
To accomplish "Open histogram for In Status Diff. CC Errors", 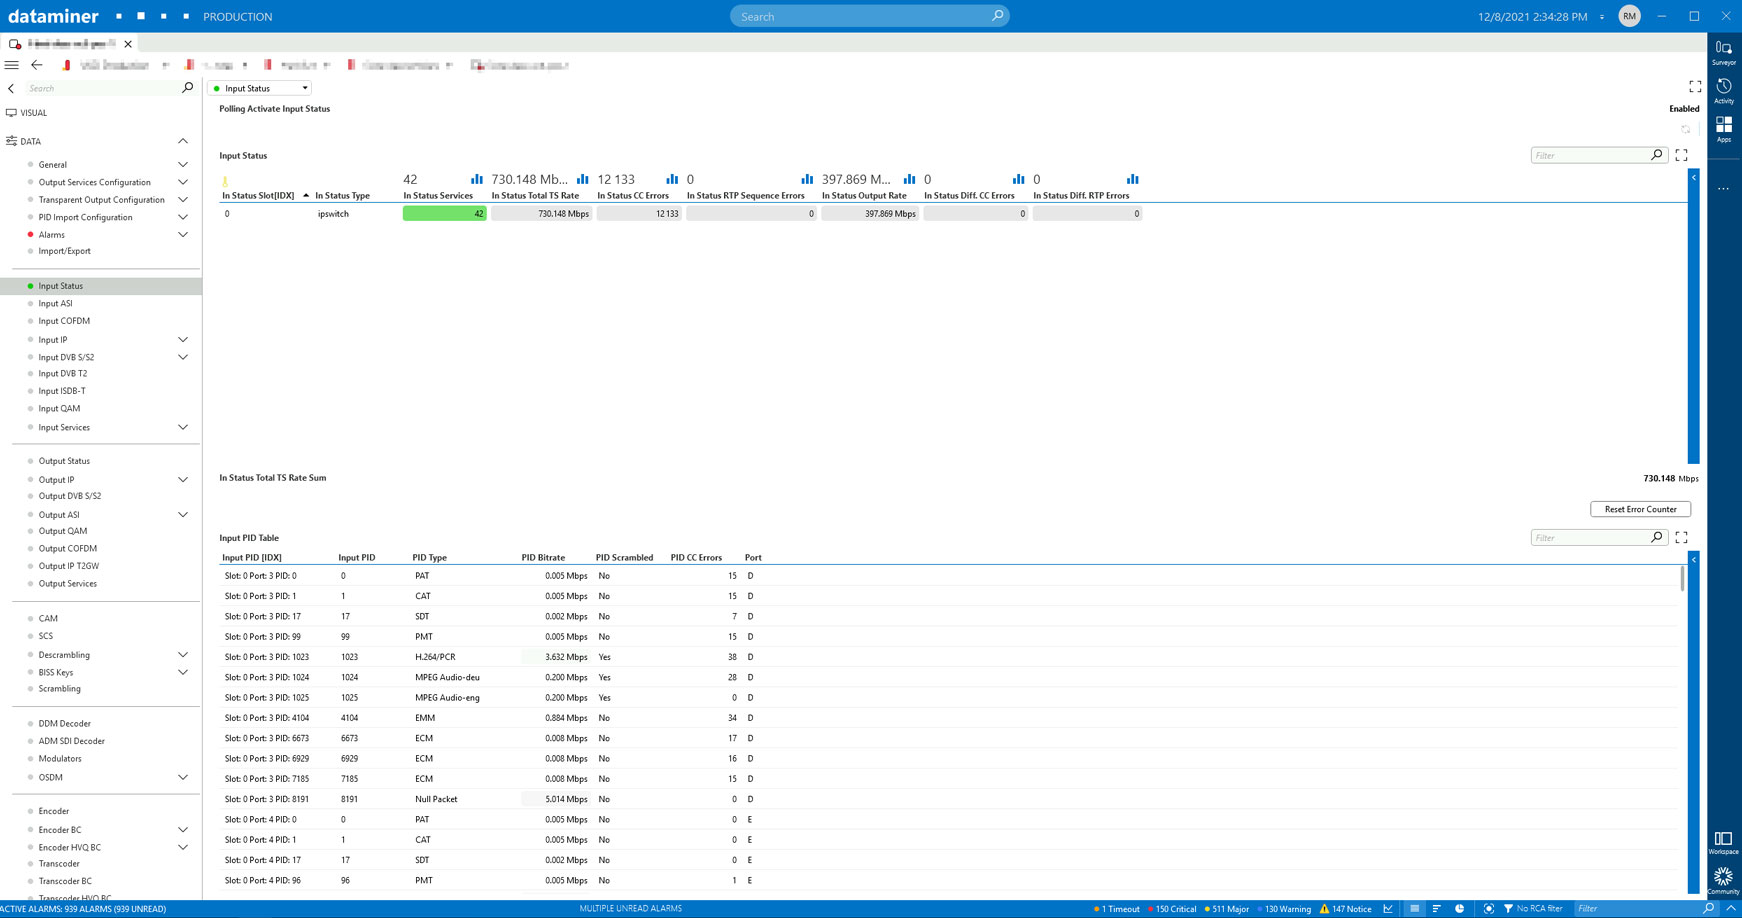I will pyautogui.click(x=1018, y=179).
